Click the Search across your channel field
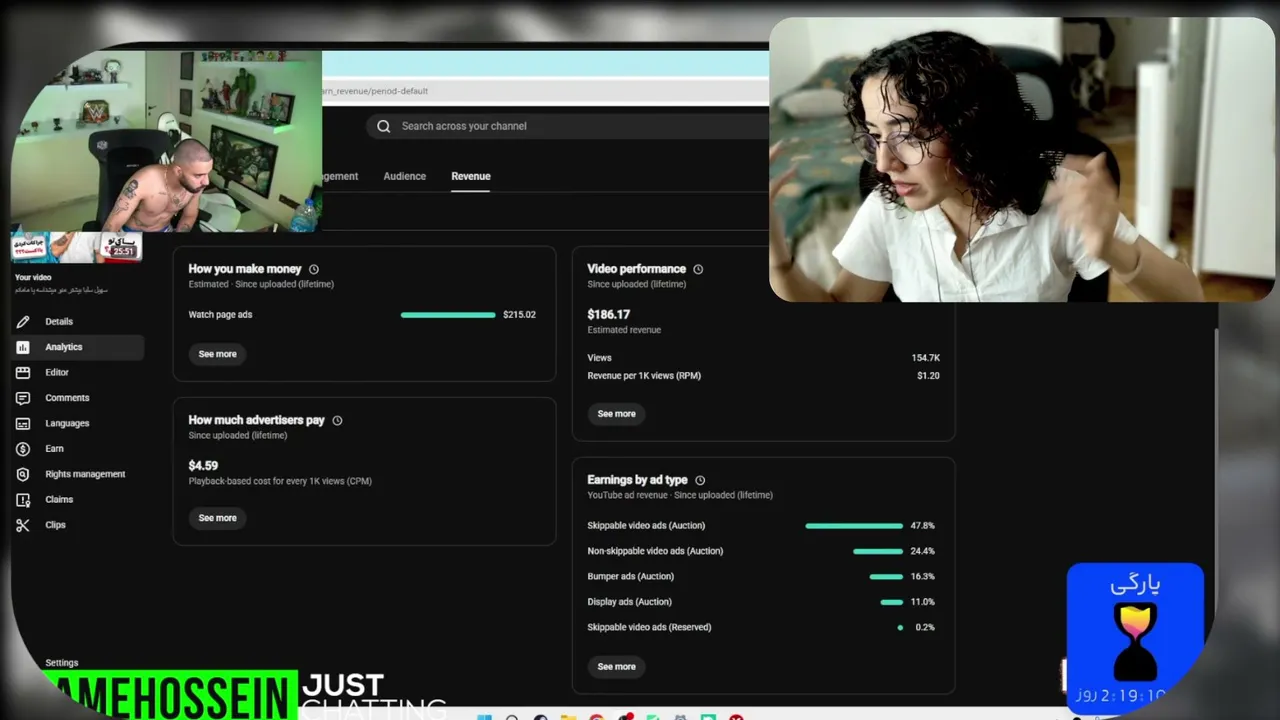The height and width of the screenshot is (720, 1280). coord(568,126)
